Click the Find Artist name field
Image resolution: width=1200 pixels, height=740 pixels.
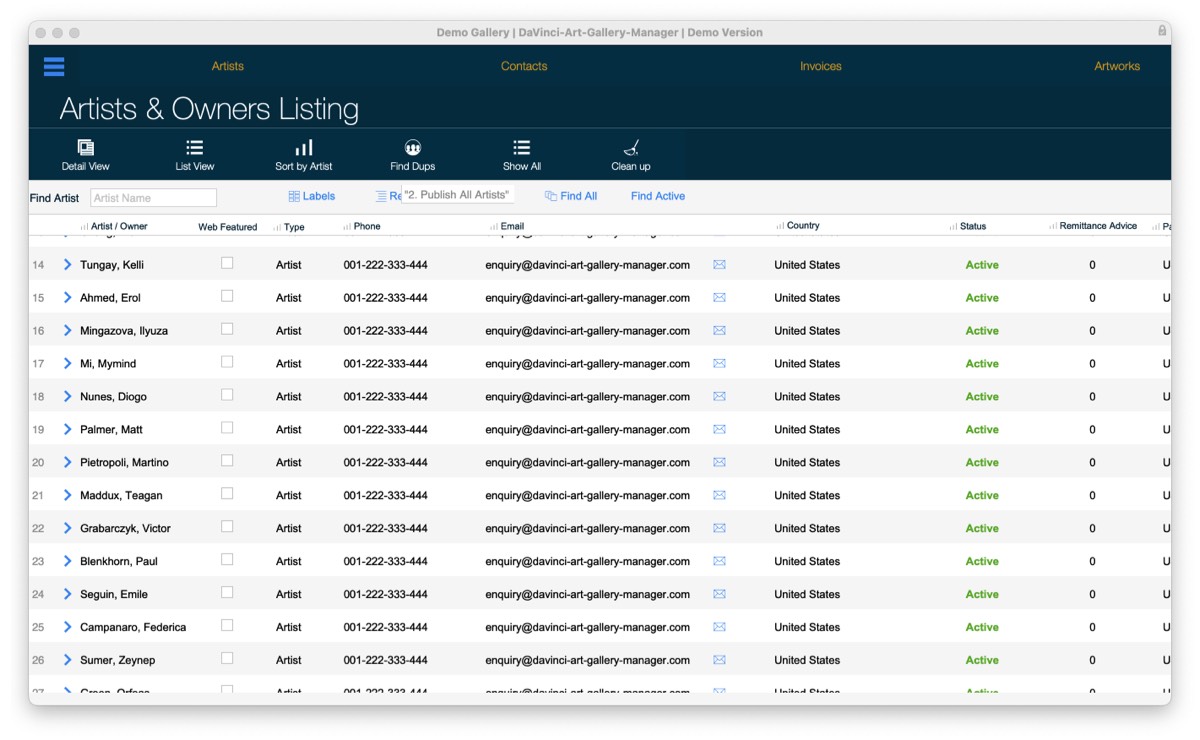[x=153, y=198]
